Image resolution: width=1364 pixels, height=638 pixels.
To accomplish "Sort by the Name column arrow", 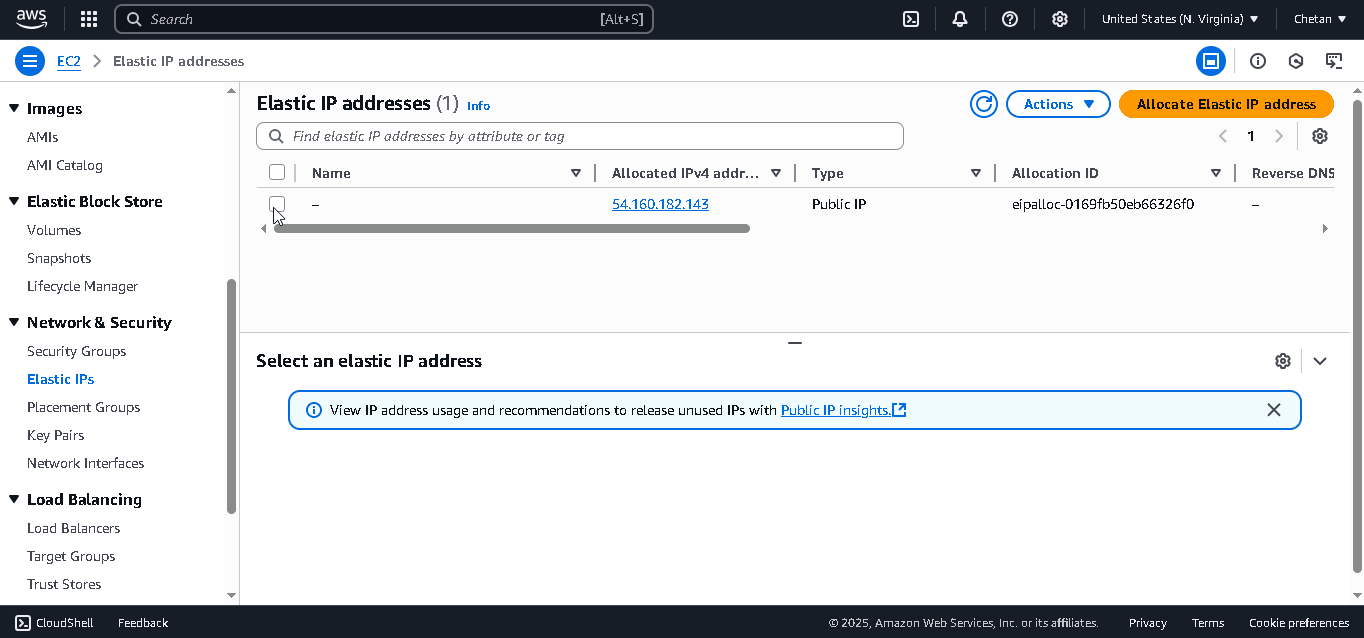I will click(576, 173).
